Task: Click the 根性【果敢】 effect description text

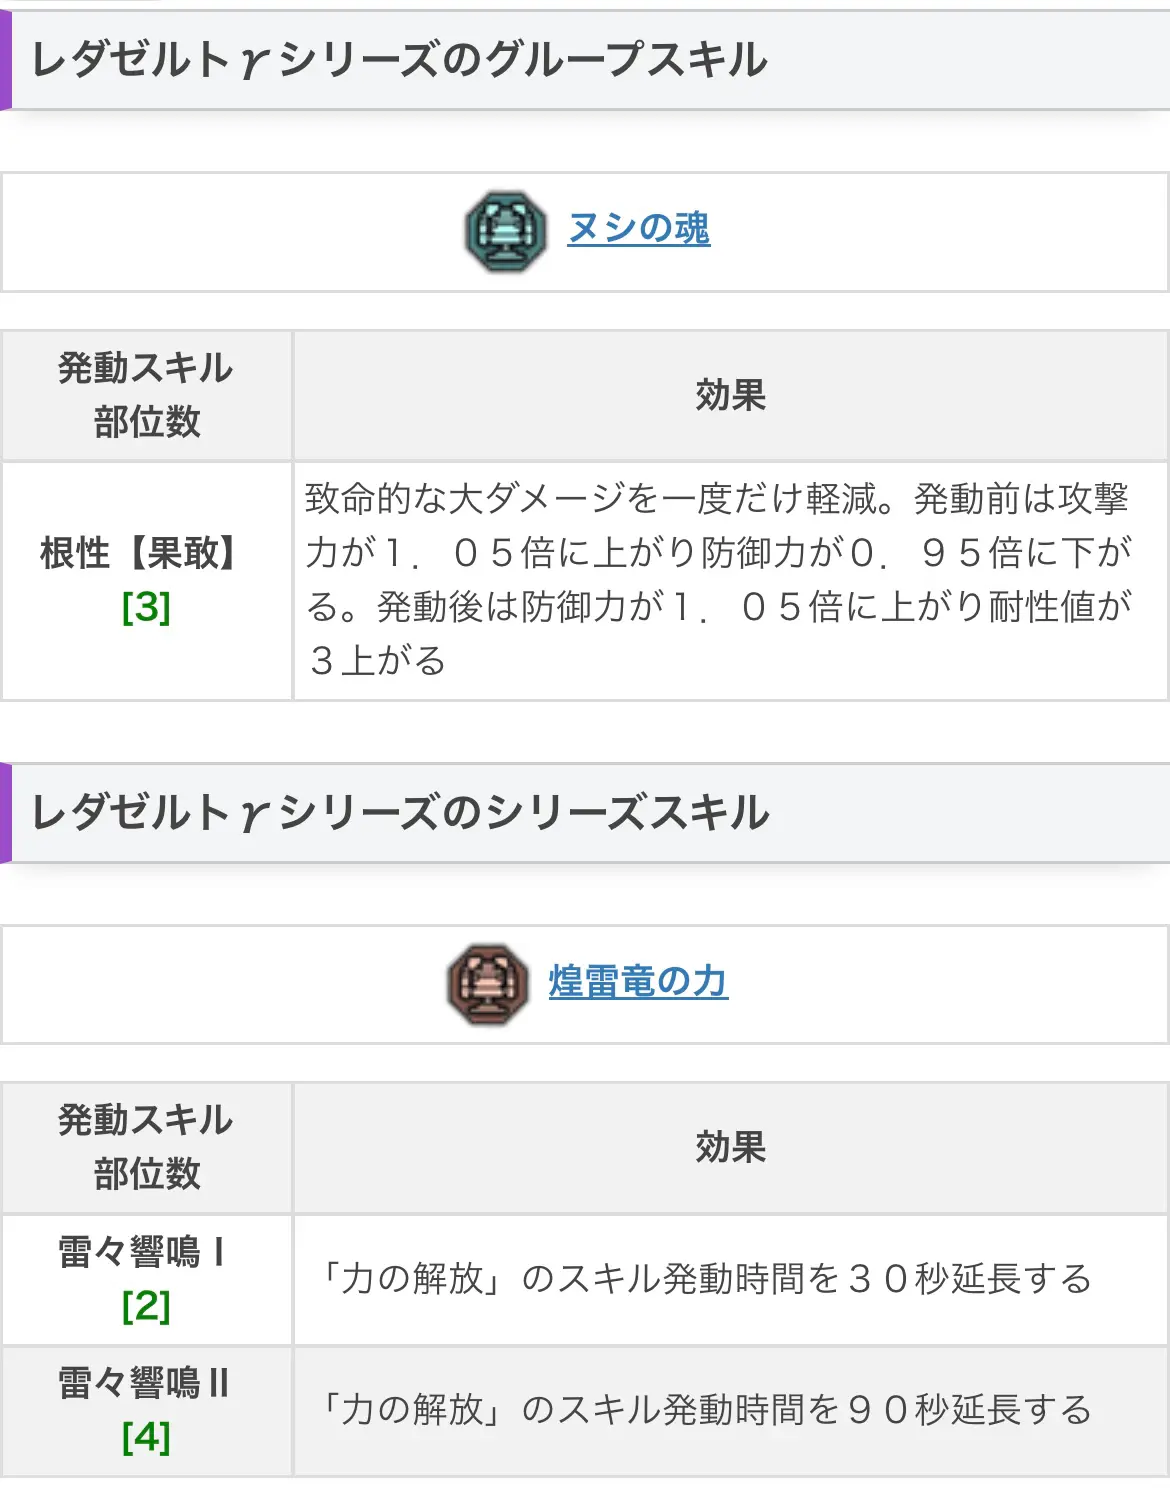Action: click(x=718, y=580)
